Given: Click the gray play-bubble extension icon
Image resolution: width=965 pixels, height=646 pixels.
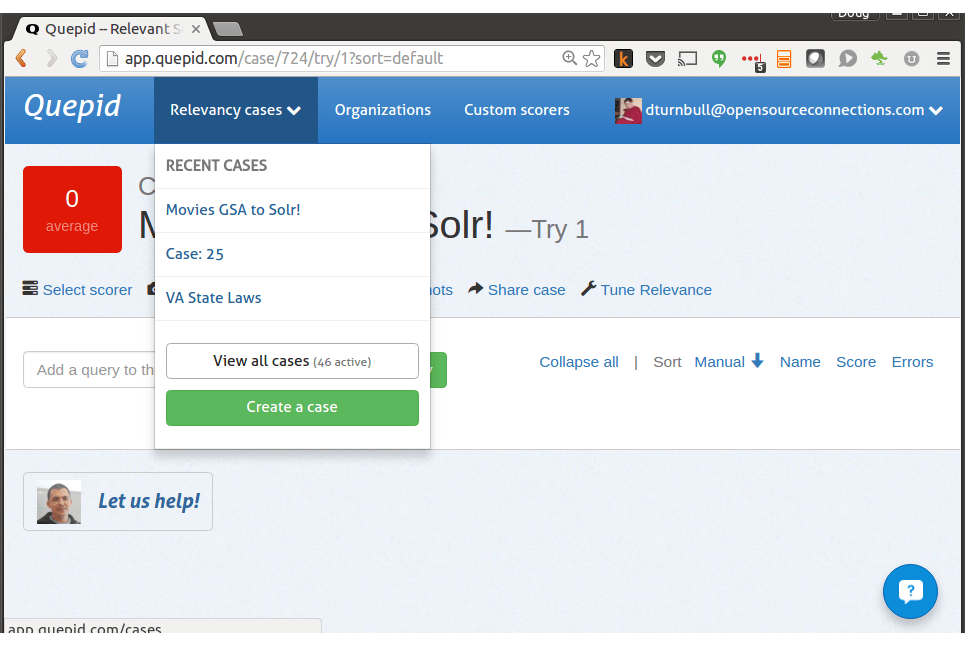Looking at the screenshot, I should click(847, 58).
